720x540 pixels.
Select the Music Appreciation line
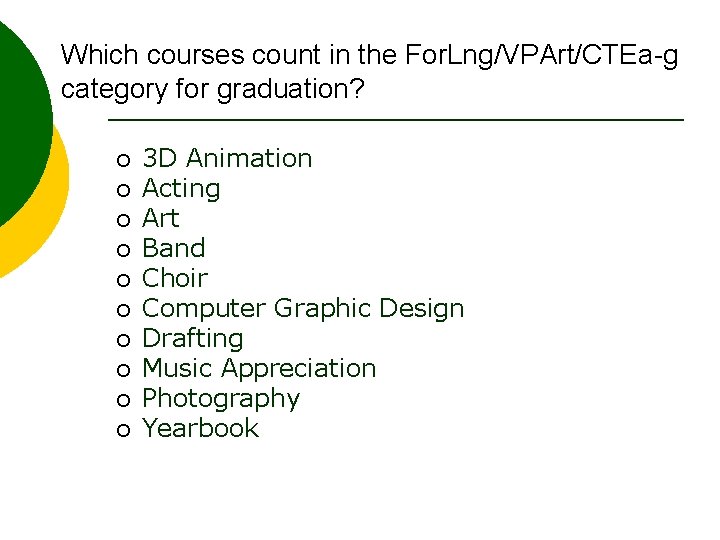coord(259,368)
